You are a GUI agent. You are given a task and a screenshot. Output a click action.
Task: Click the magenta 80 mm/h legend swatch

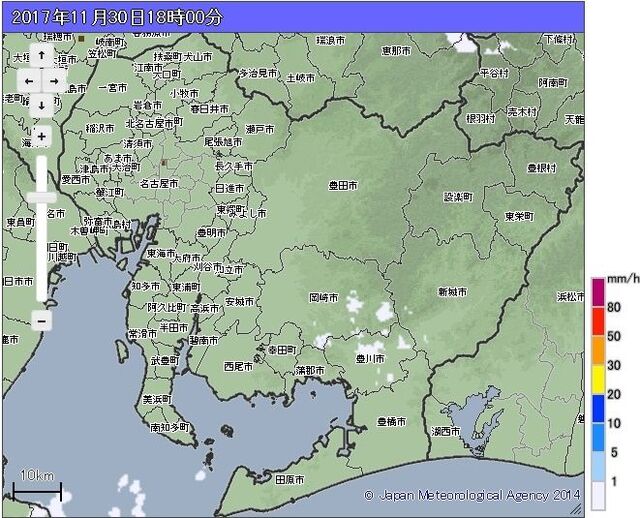click(x=598, y=292)
